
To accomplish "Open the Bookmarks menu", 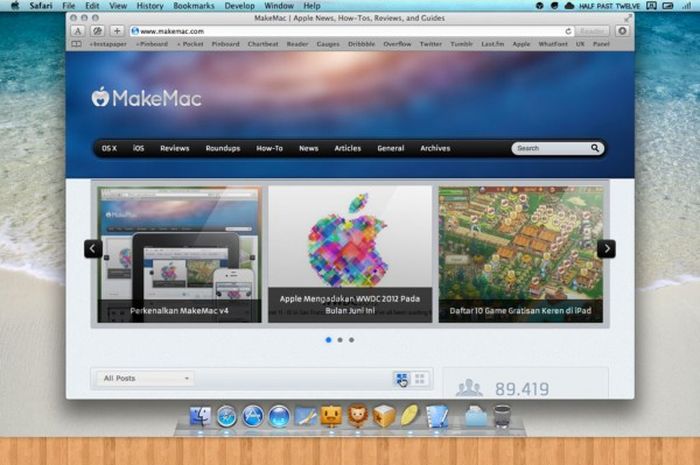I will (x=194, y=6).
